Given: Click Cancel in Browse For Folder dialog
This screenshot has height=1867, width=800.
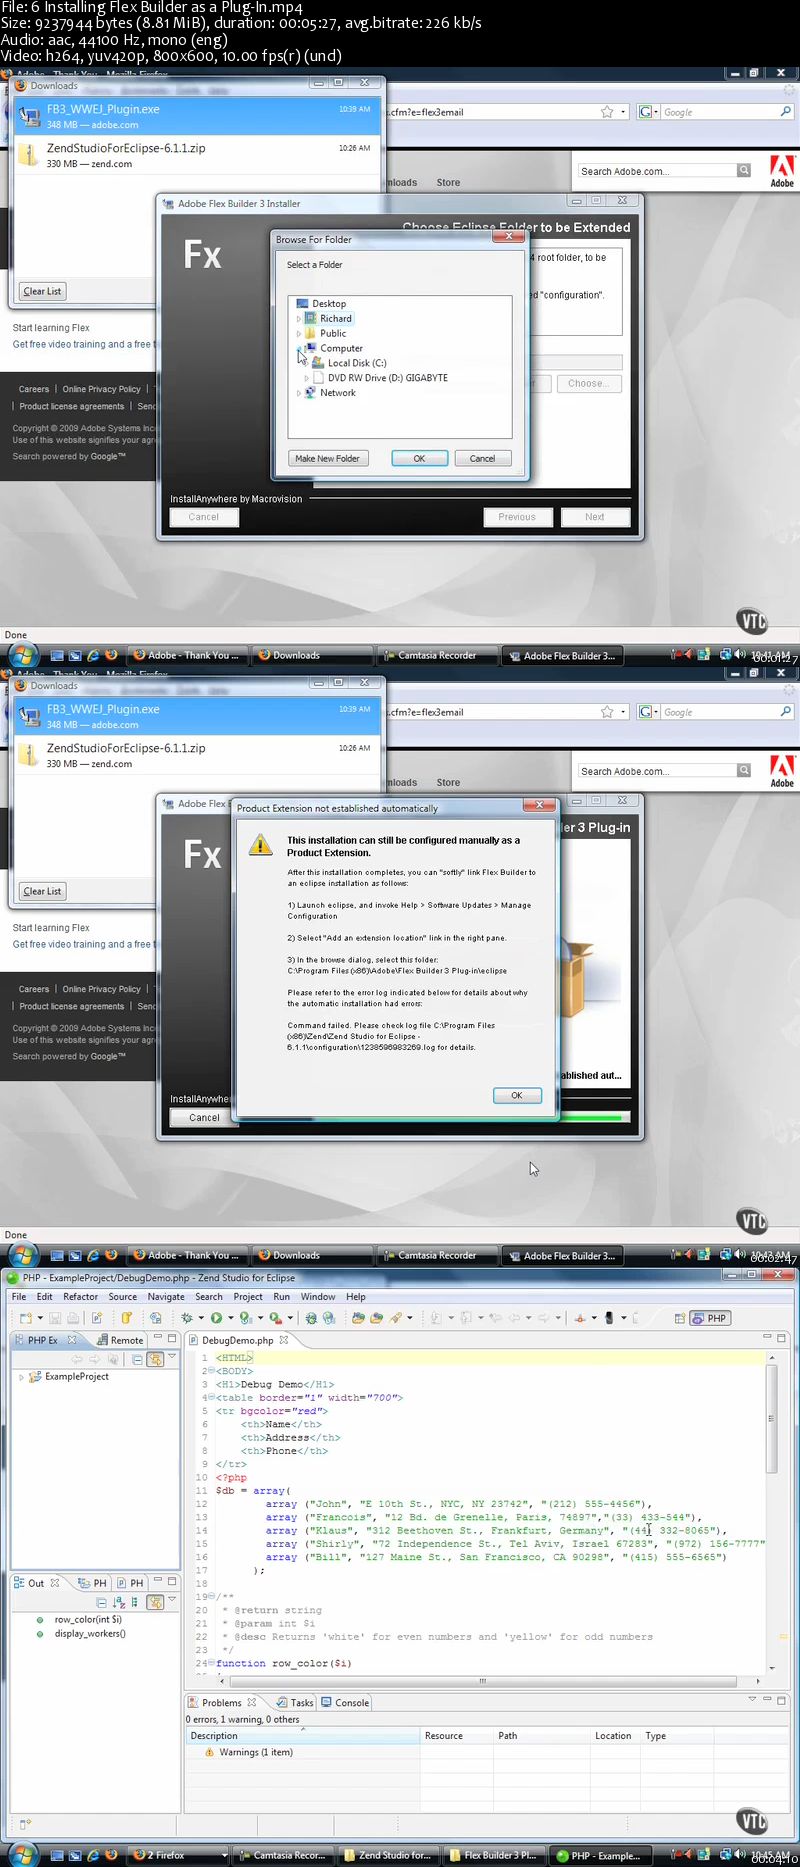Looking at the screenshot, I should 482,458.
